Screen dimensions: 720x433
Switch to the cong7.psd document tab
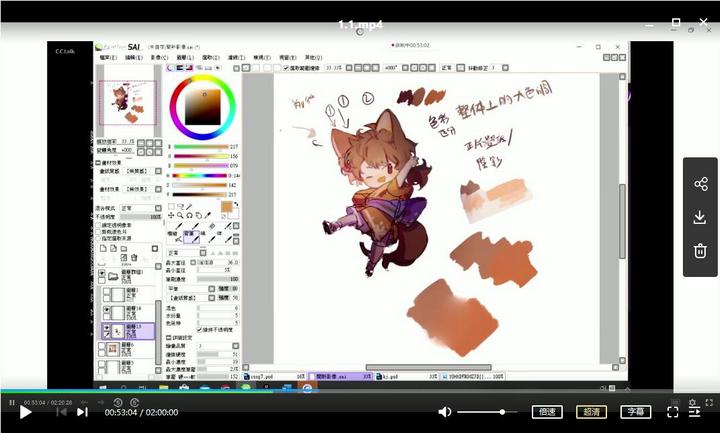point(274,377)
